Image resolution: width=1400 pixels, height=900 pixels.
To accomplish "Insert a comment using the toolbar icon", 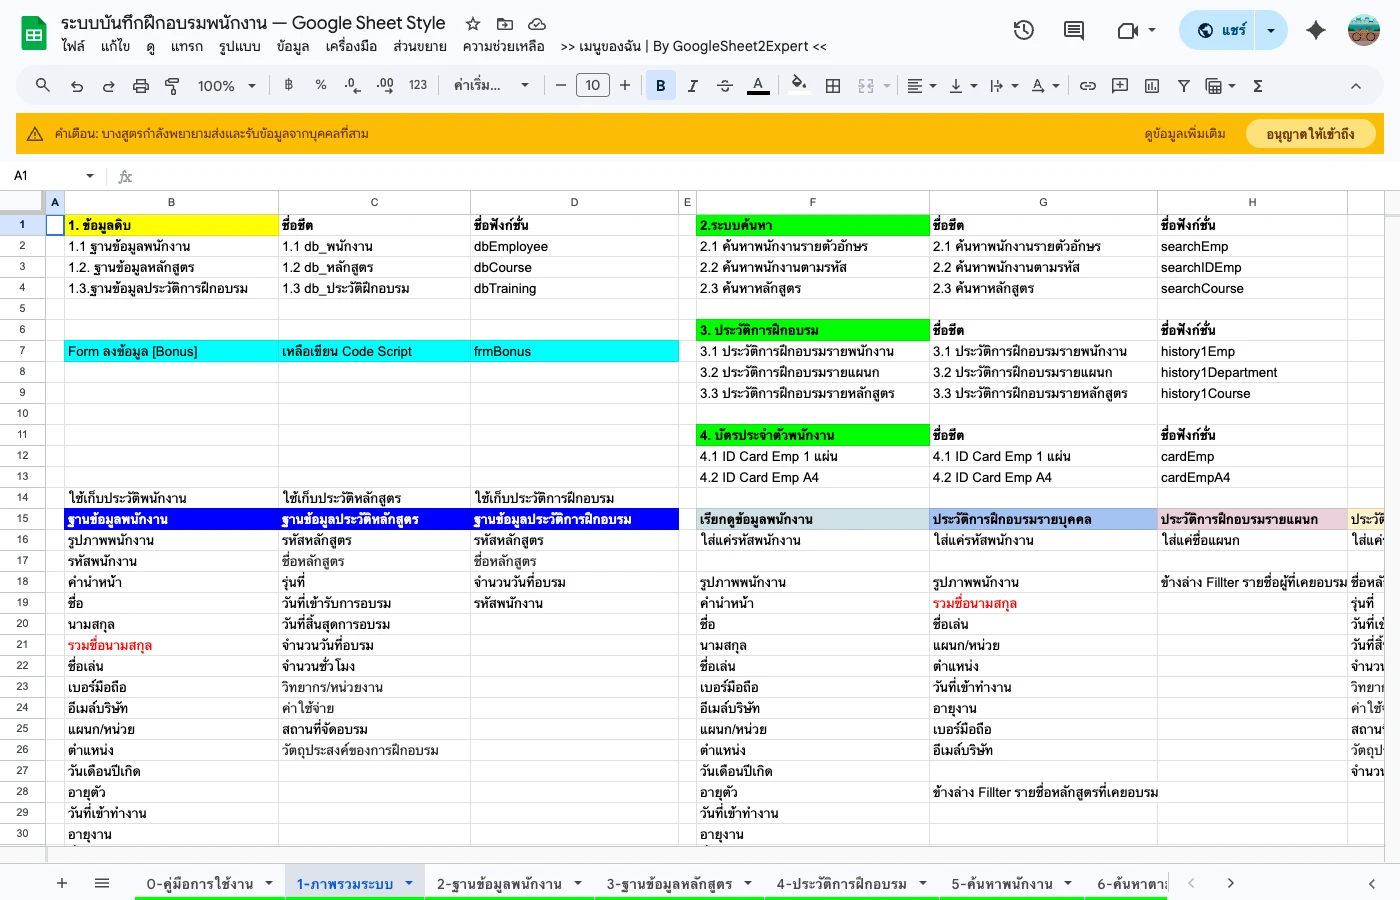I will pyautogui.click(x=1120, y=85).
